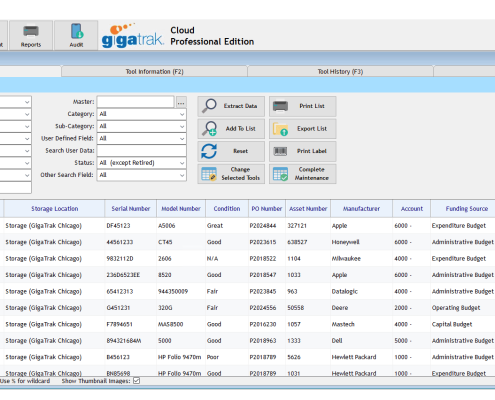Open the Audit phone icon
Viewport: 495px width, 400px height.
tap(76, 31)
